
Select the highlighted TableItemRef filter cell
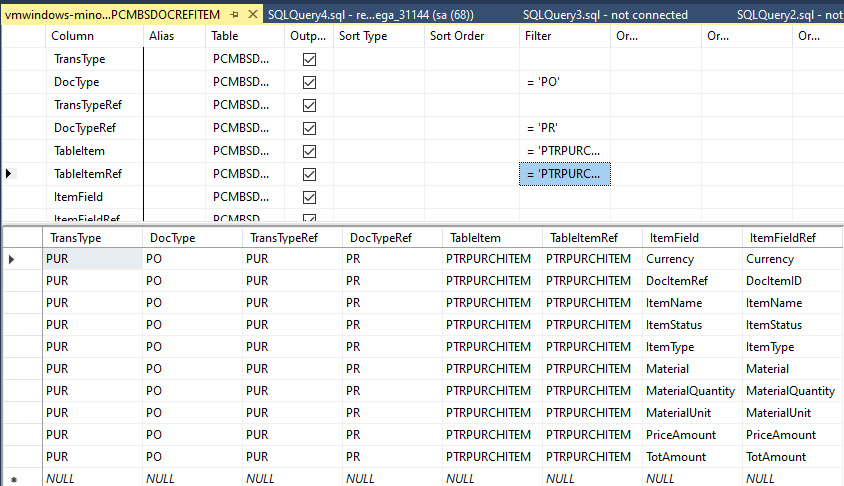click(564, 174)
